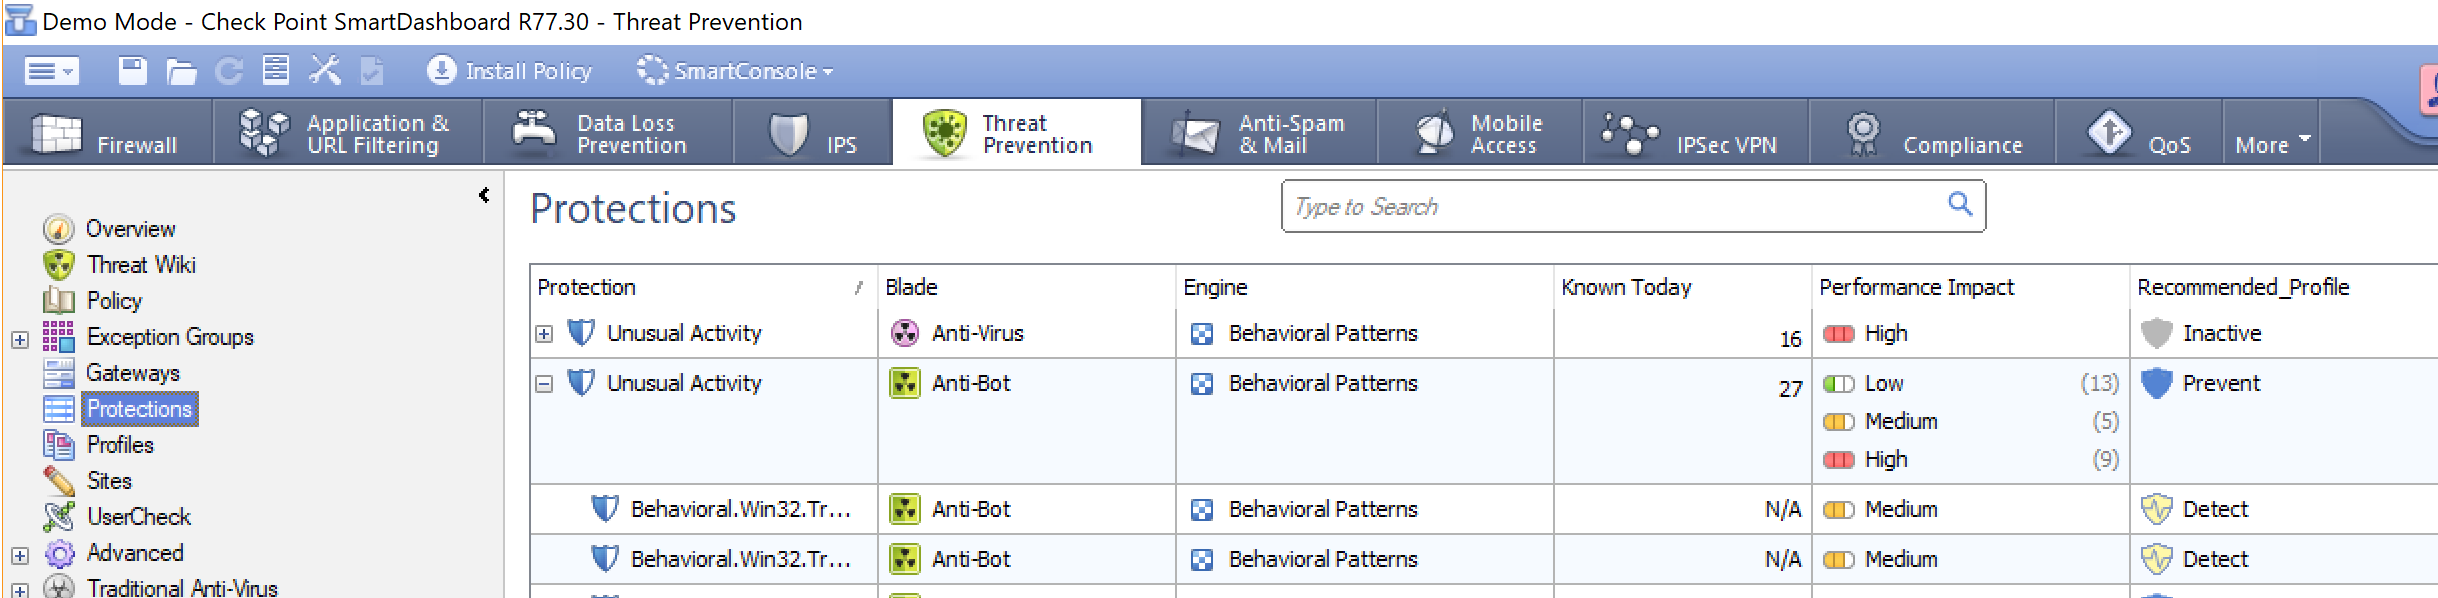2438x598 pixels.
Task: Click the Profiles documents icon
Action: click(59, 445)
